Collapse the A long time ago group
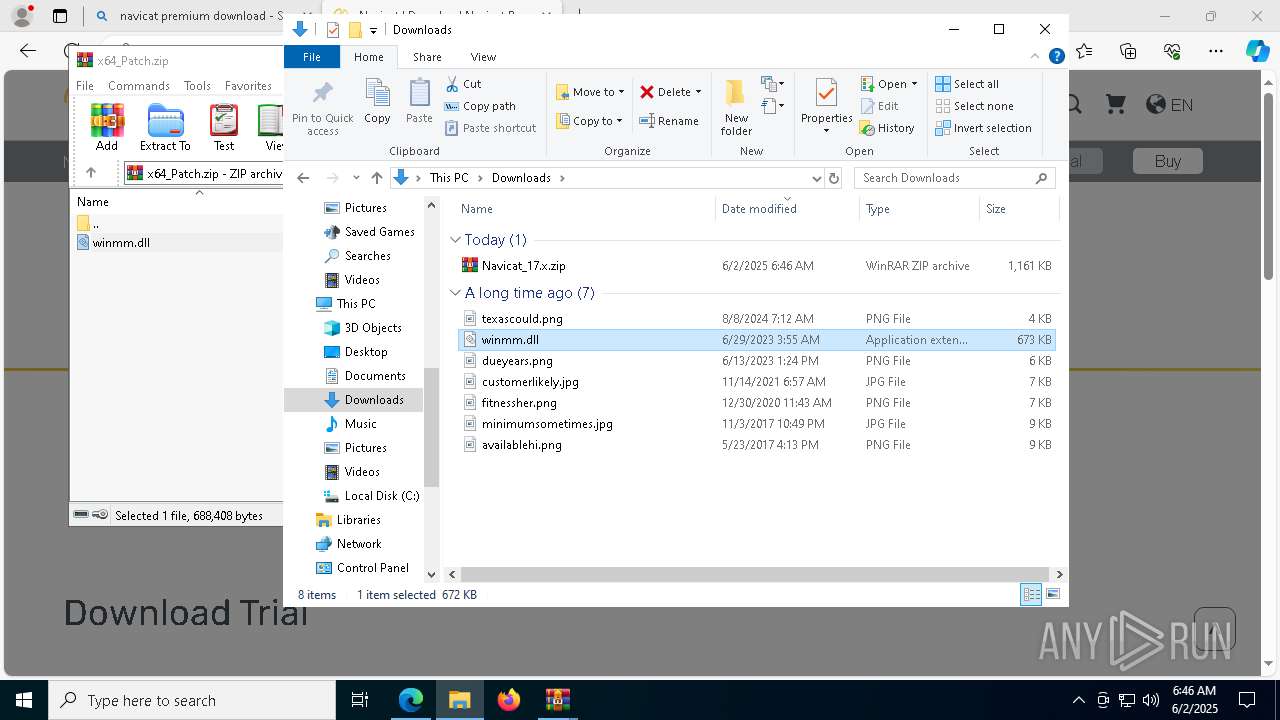The height and width of the screenshot is (720, 1280). click(455, 293)
